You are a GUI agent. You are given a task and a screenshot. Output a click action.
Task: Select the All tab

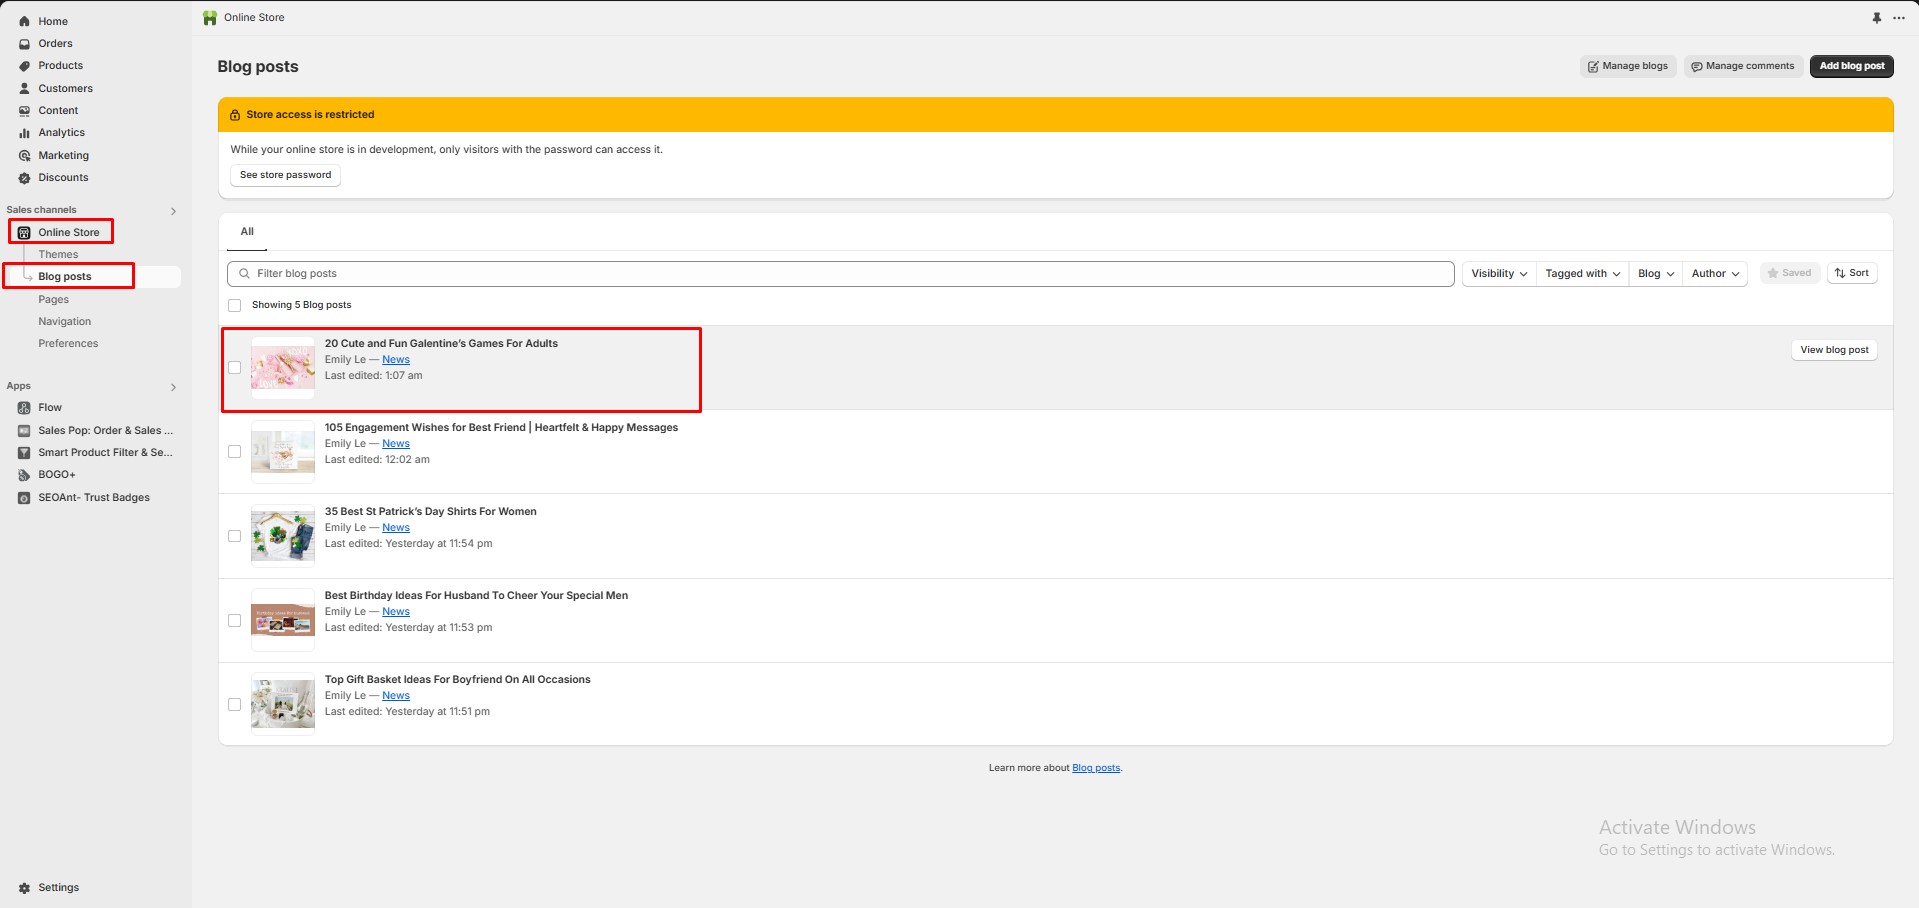pyautogui.click(x=247, y=232)
